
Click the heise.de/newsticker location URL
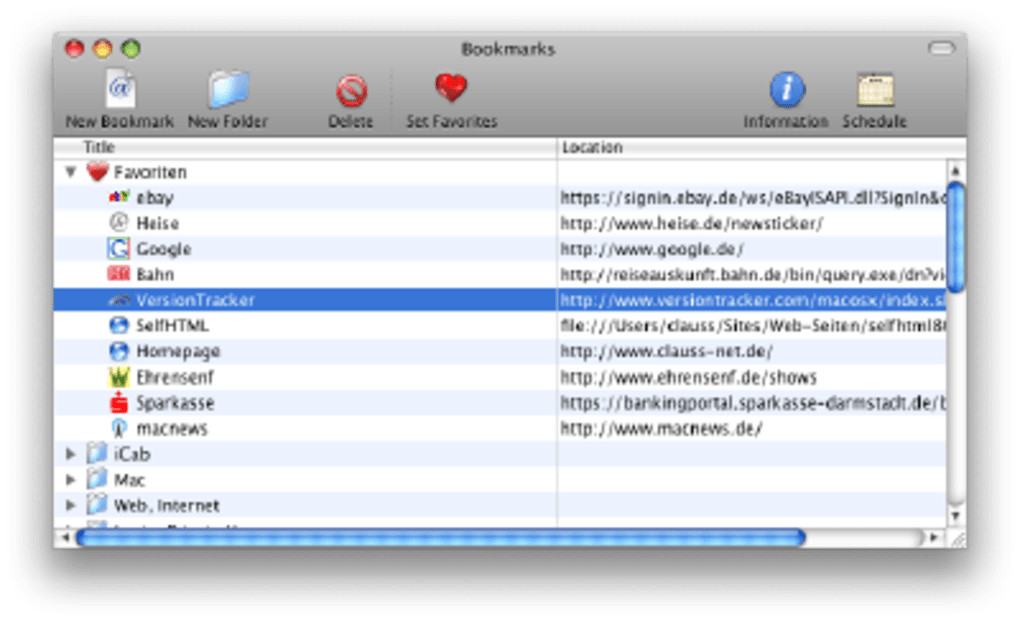point(691,223)
